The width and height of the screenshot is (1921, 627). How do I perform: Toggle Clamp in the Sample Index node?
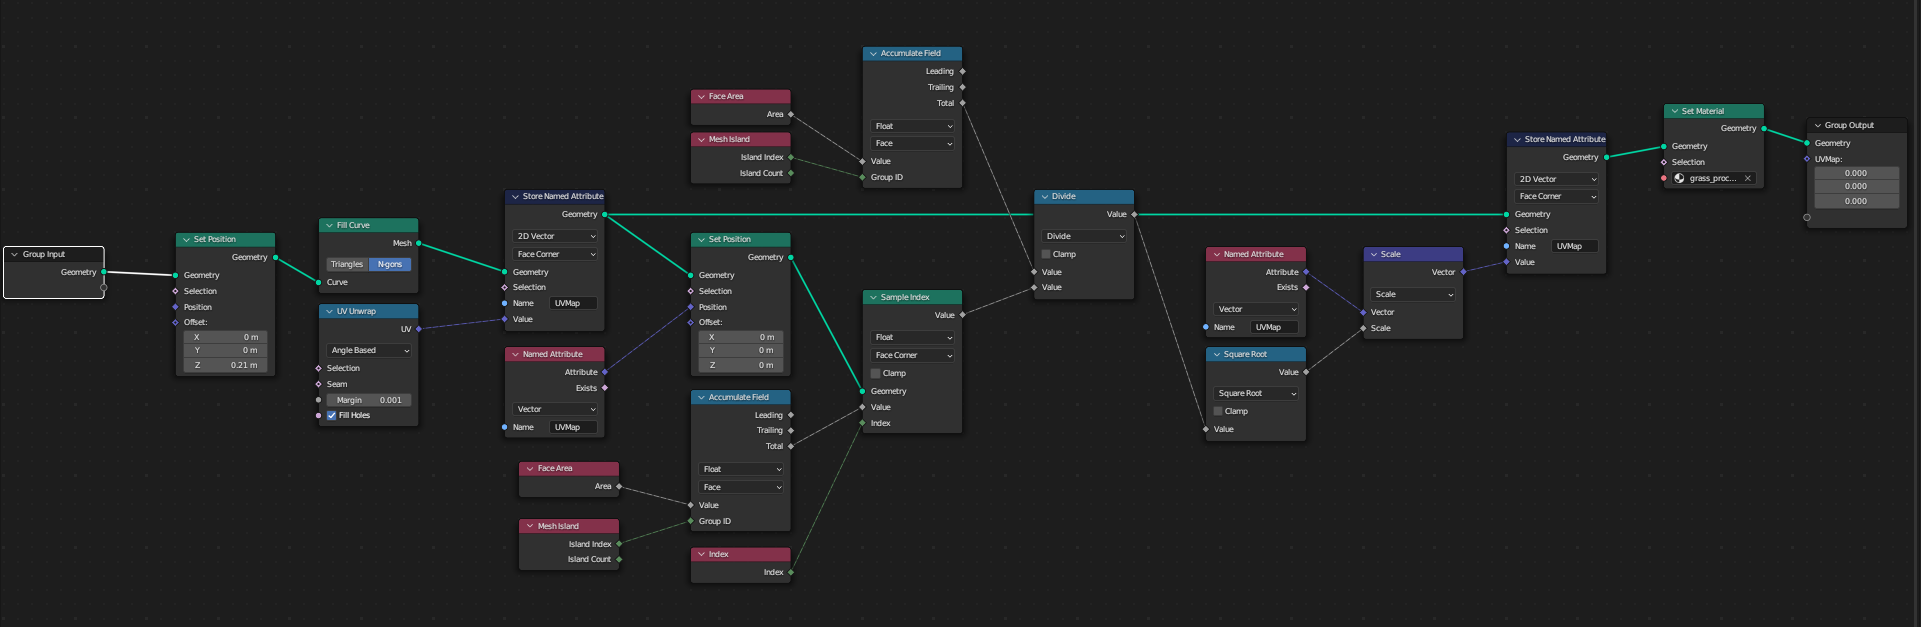pyautogui.click(x=875, y=373)
